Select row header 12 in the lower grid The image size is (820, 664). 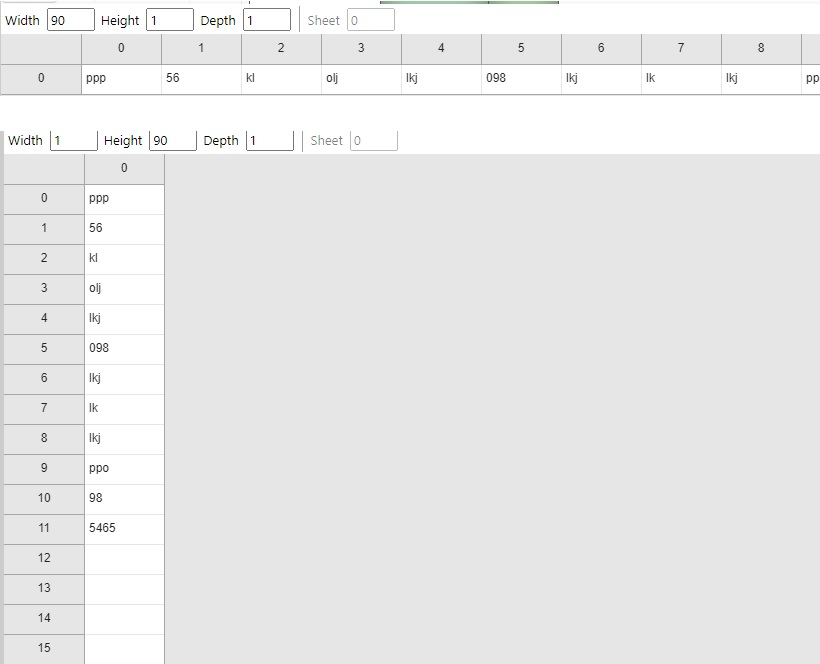point(44,559)
